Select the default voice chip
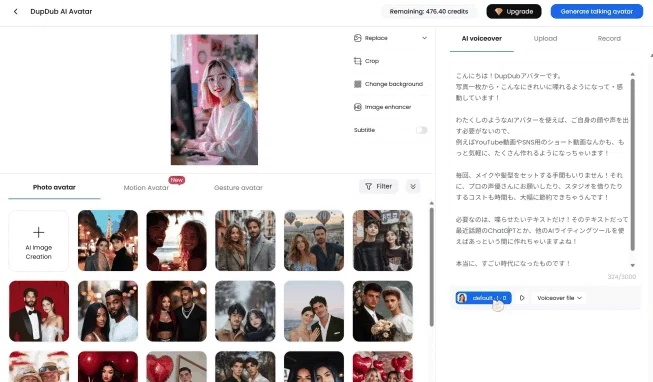This screenshot has height=382, width=653. [484, 298]
